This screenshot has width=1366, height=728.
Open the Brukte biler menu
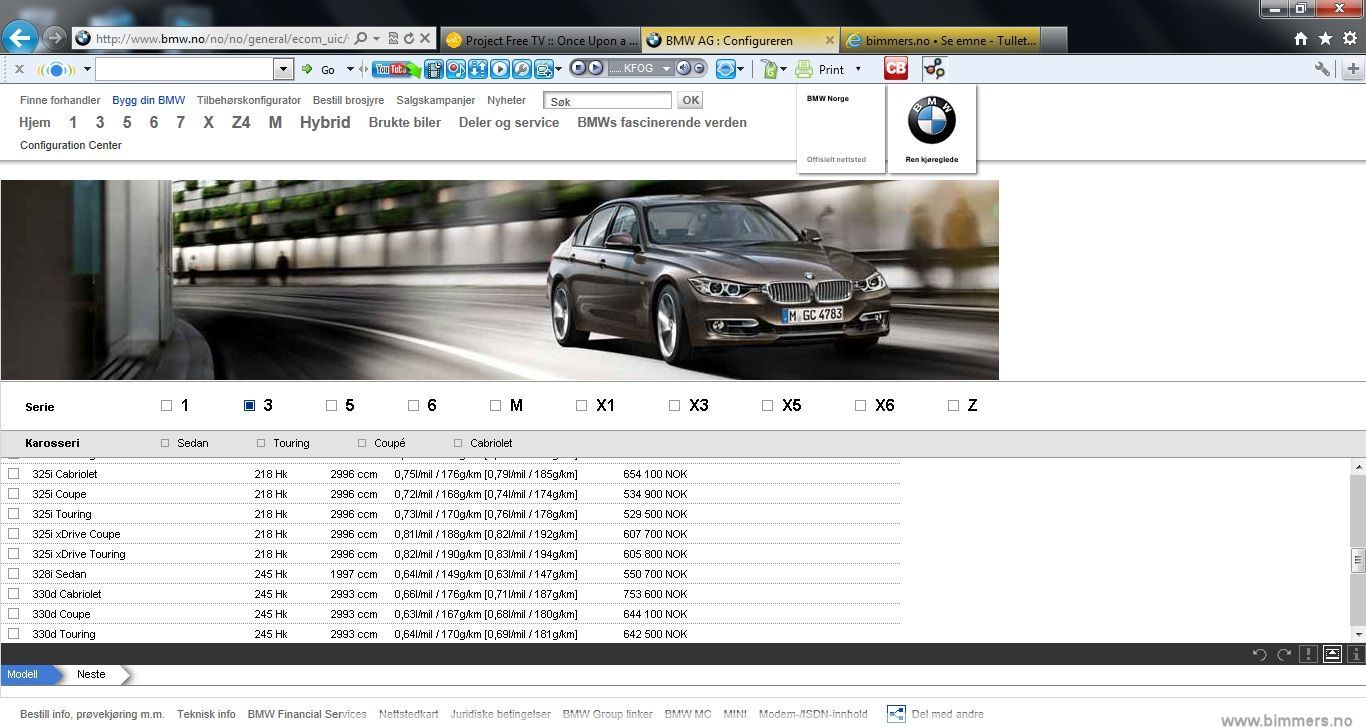tap(405, 122)
